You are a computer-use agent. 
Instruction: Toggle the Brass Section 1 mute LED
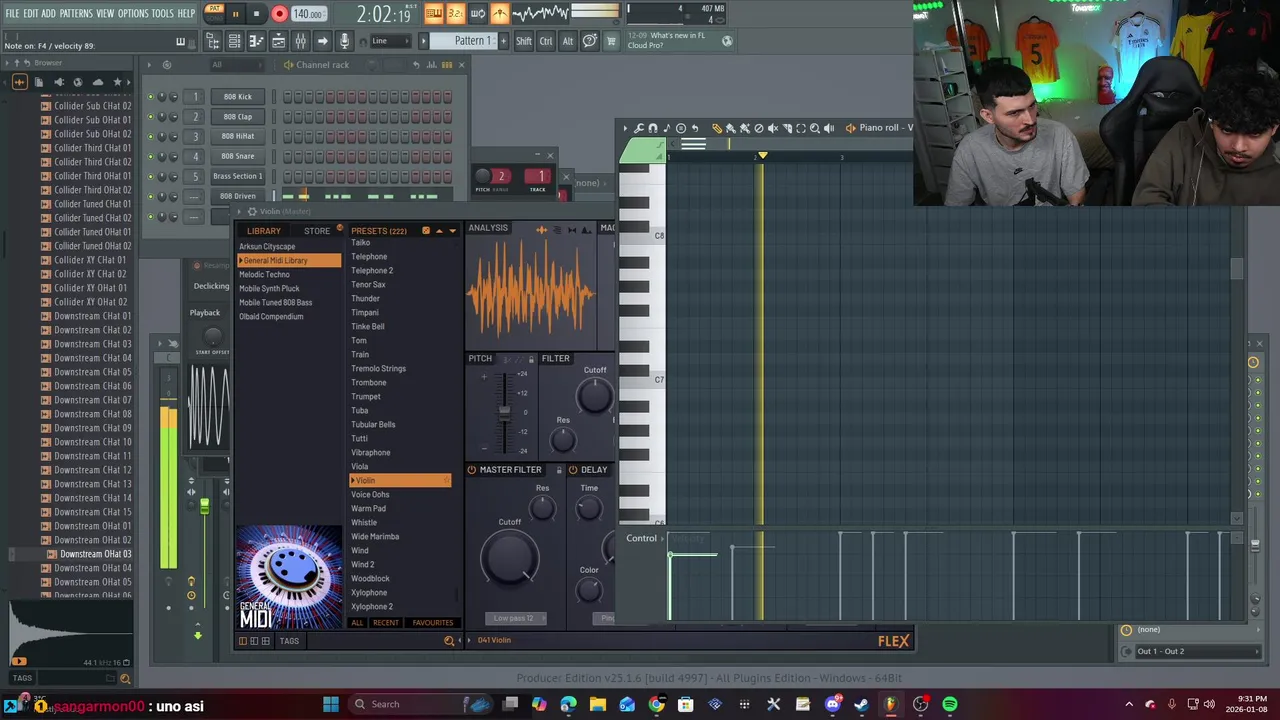point(151,177)
